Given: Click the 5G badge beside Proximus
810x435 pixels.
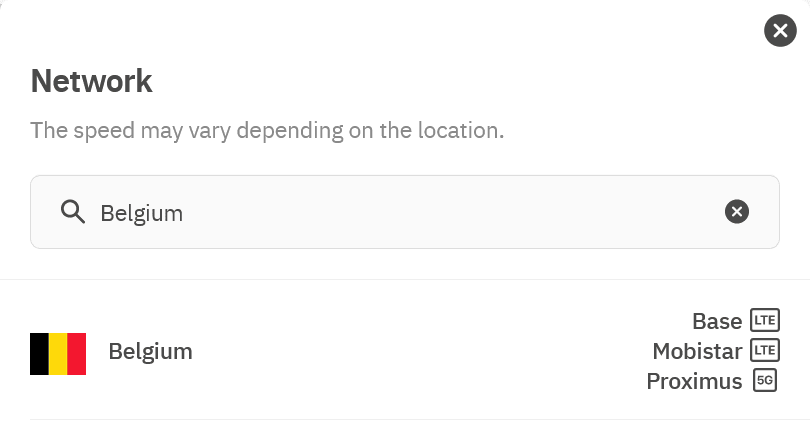Looking at the screenshot, I should (x=765, y=381).
